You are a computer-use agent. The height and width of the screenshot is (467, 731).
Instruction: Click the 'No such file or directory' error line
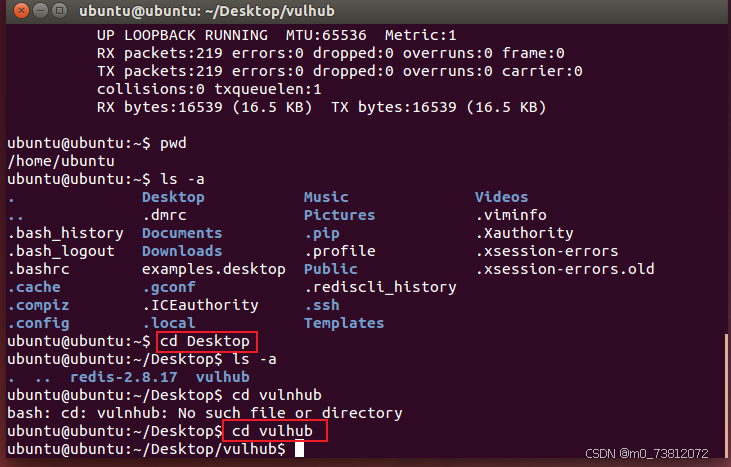tap(205, 413)
